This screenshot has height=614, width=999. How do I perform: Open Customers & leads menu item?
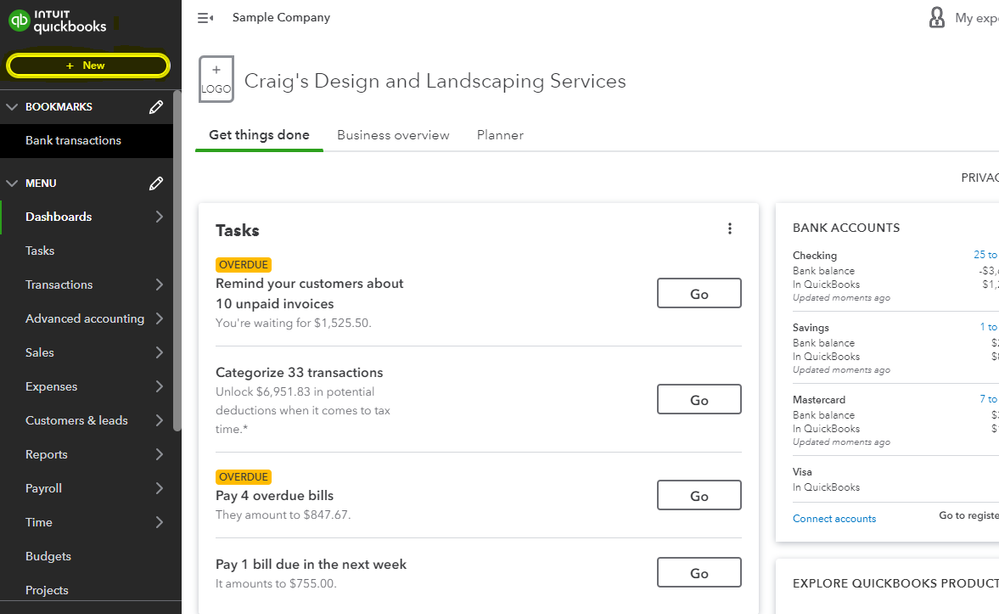[x=76, y=420]
